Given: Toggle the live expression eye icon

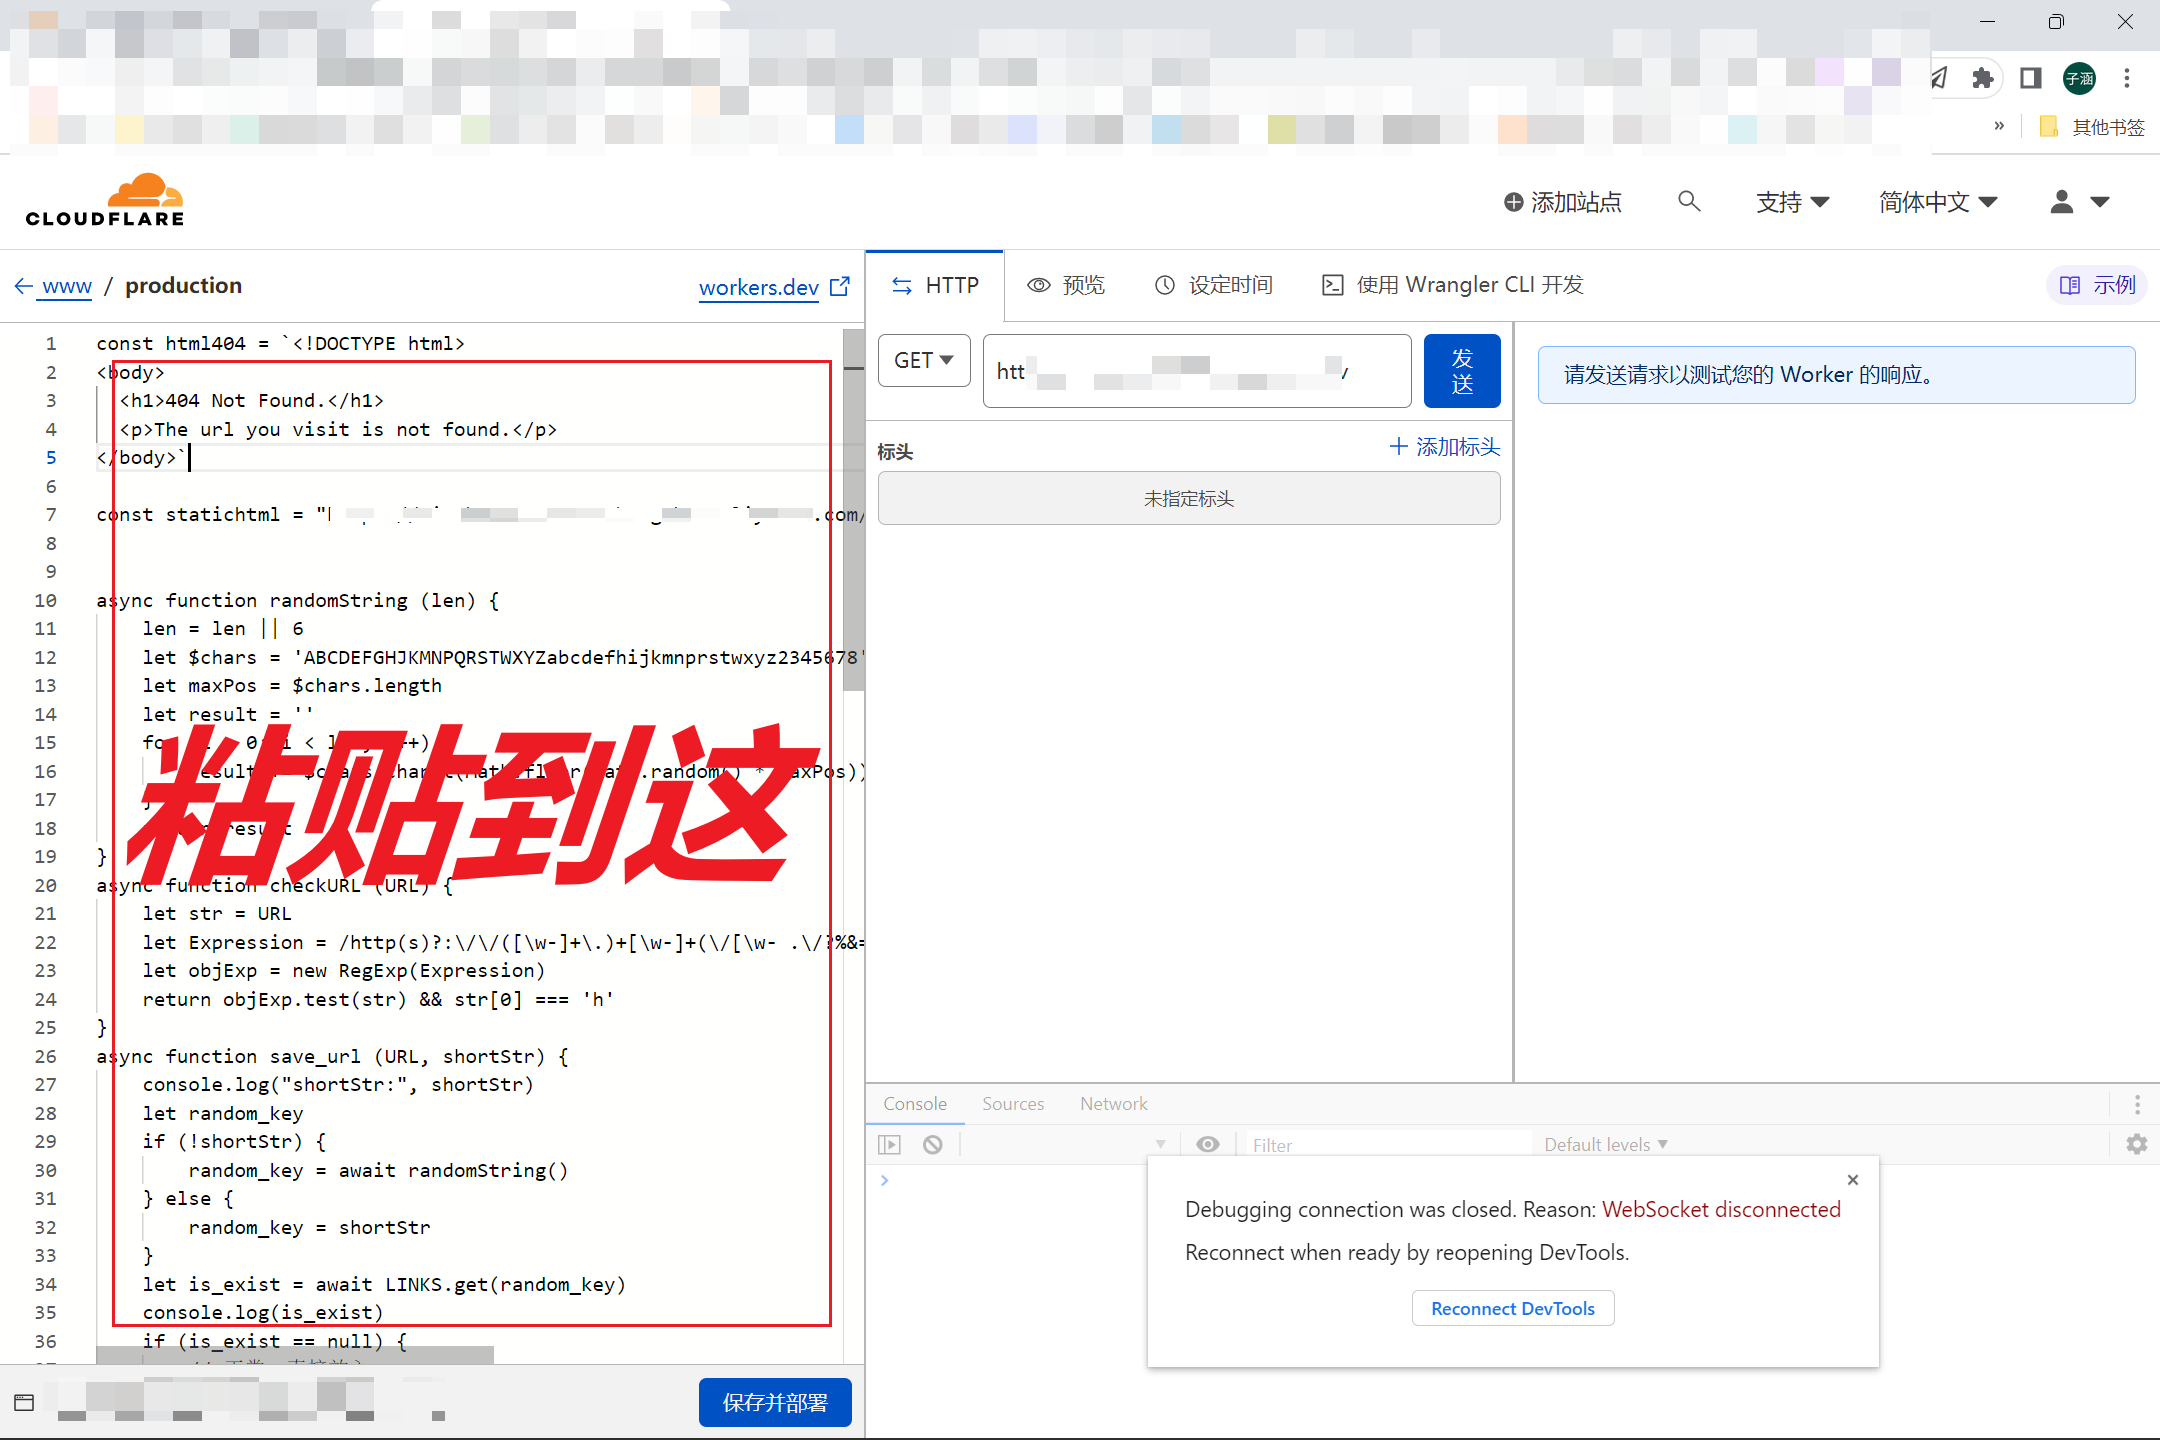Looking at the screenshot, I should [x=1208, y=1144].
